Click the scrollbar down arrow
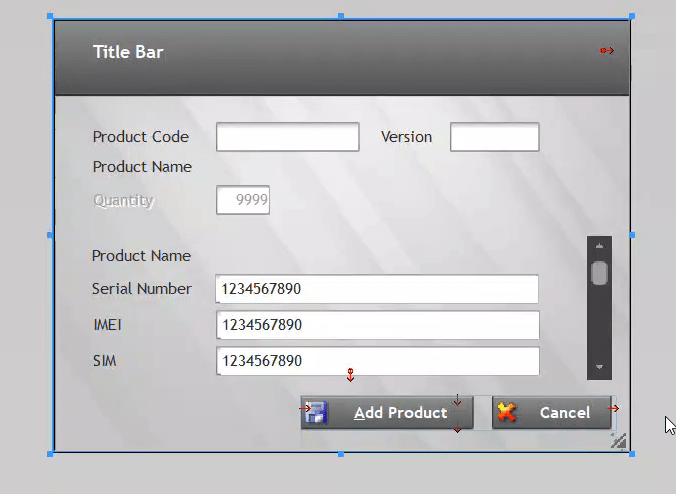The image size is (676, 494). click(x=599, y=368)
